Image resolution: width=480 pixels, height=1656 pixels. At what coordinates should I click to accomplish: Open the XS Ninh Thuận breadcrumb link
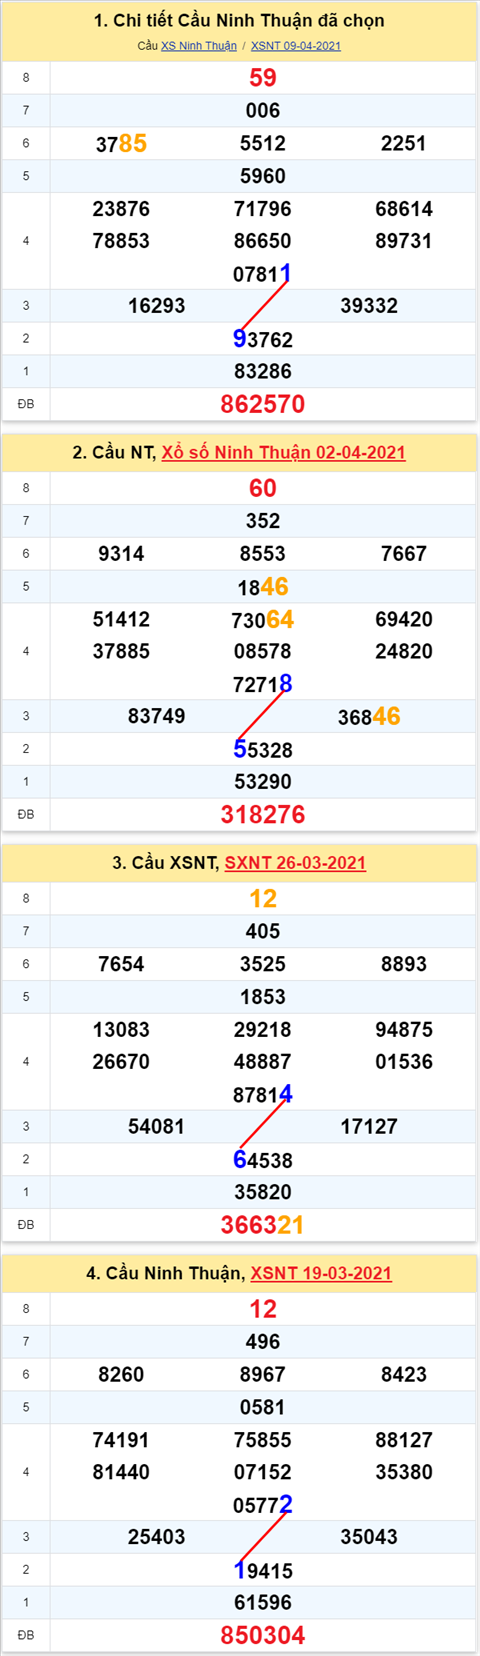(199, 46)
